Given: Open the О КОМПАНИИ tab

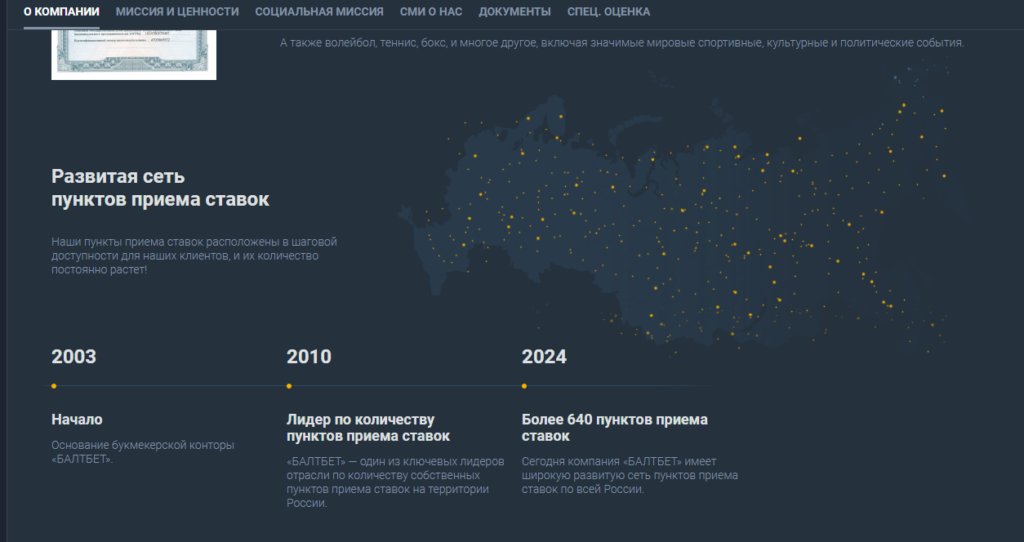Looking at the screenshot, I should pos(61,12).
